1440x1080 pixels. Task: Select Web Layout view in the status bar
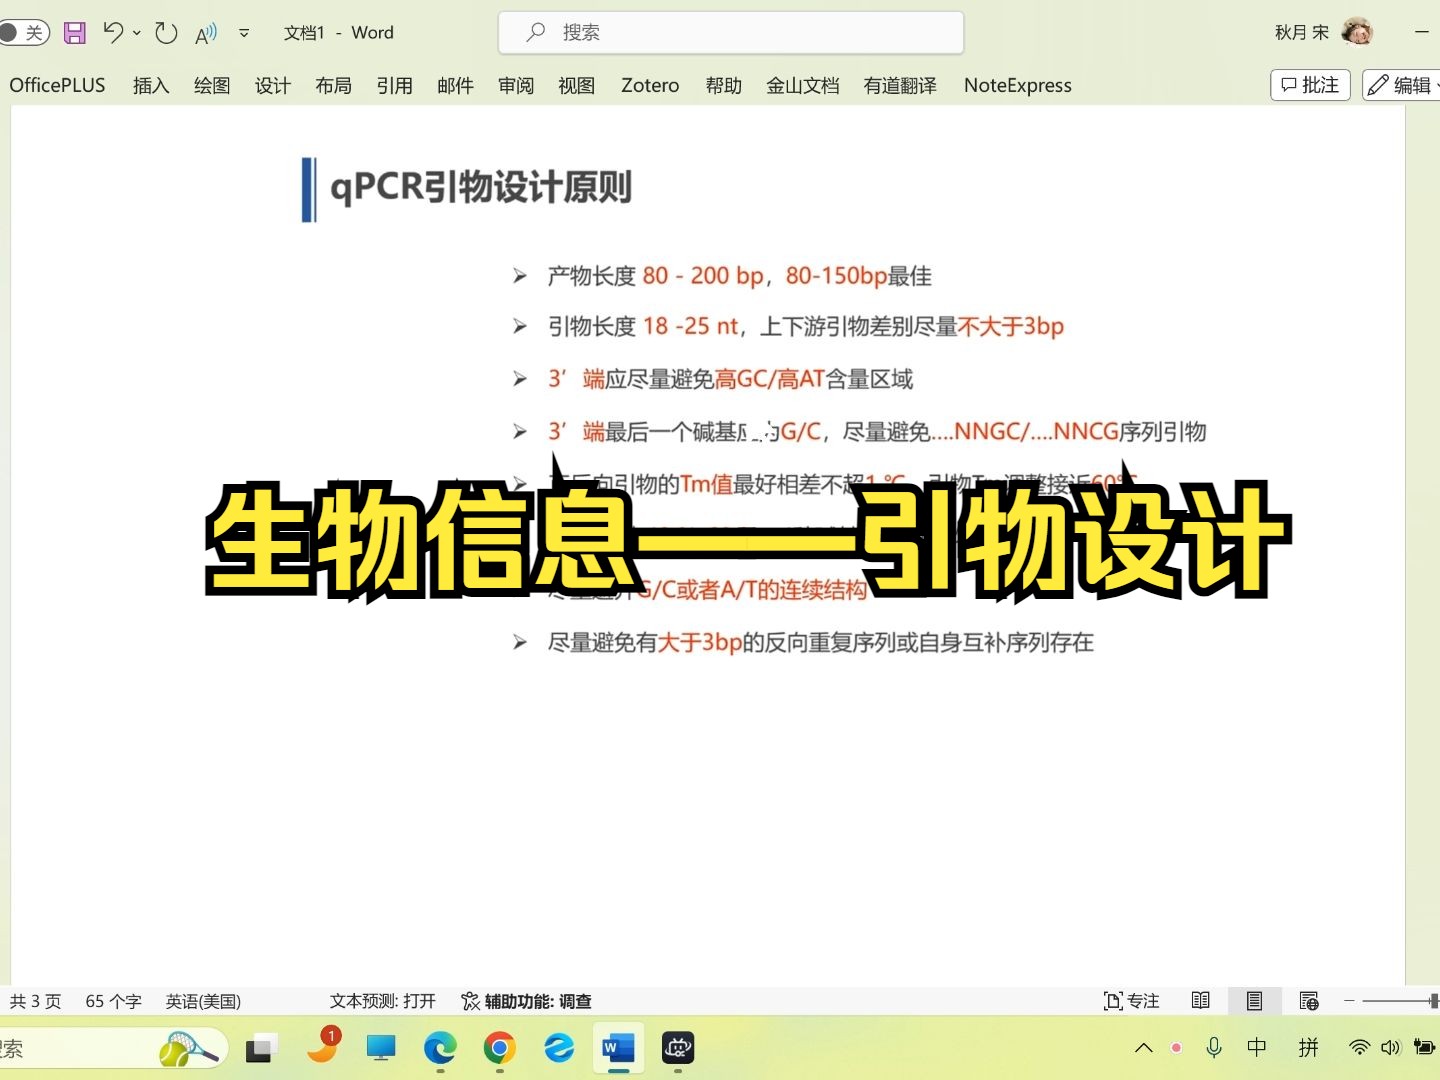pos(1309,1000)
